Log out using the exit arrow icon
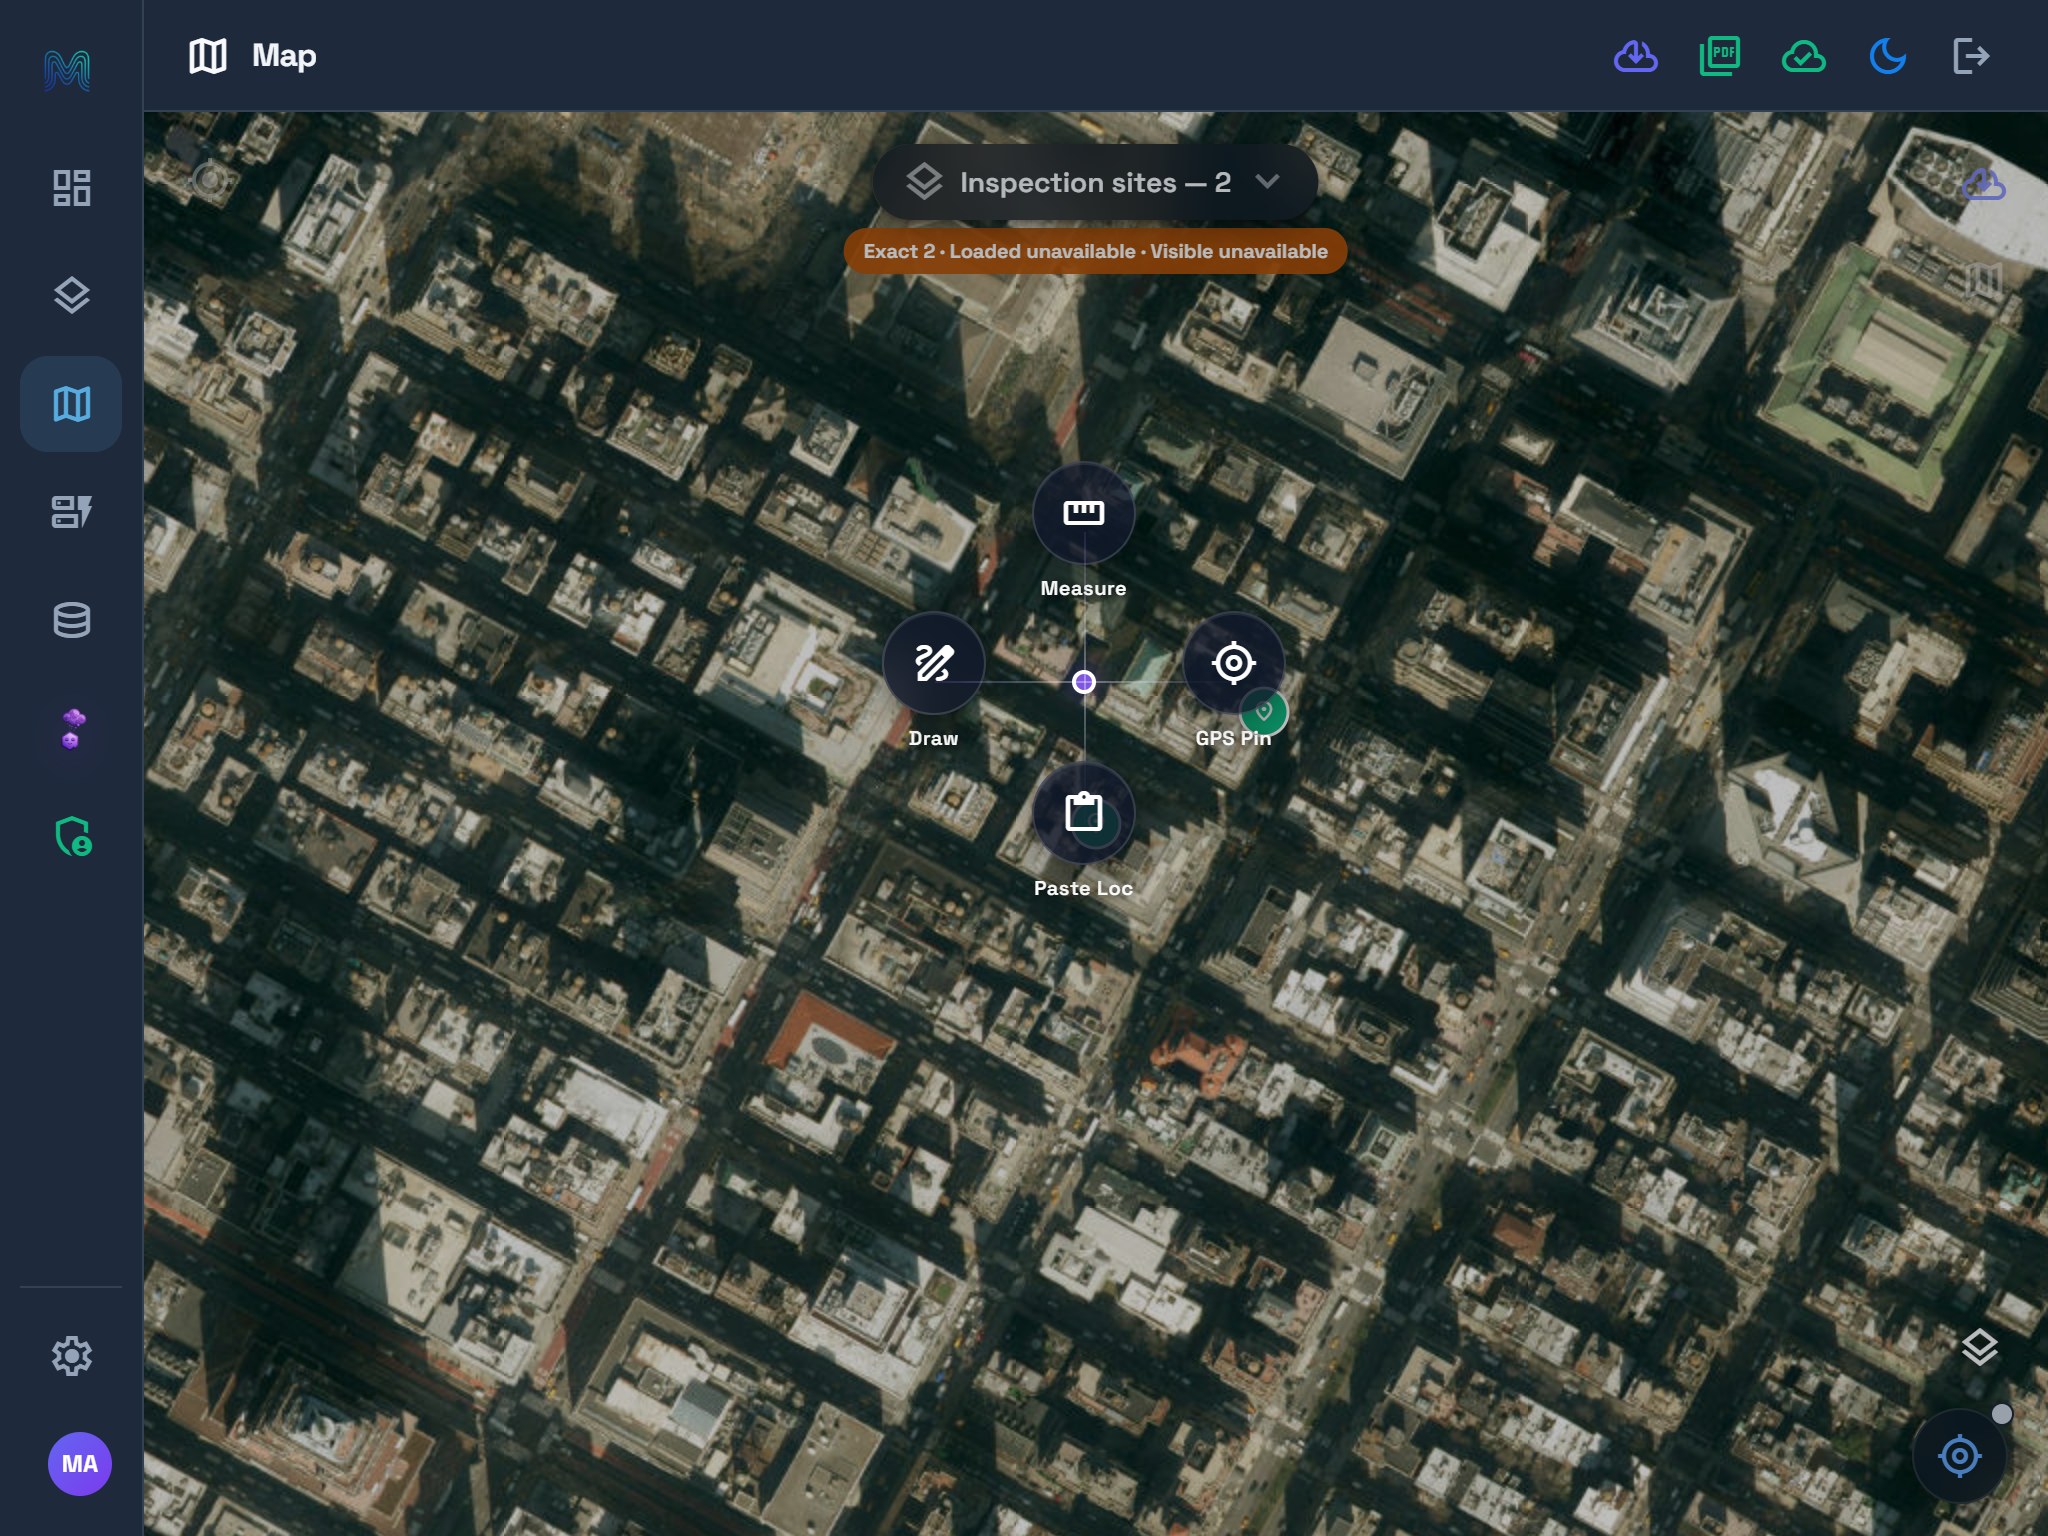 coord(1971,56)
